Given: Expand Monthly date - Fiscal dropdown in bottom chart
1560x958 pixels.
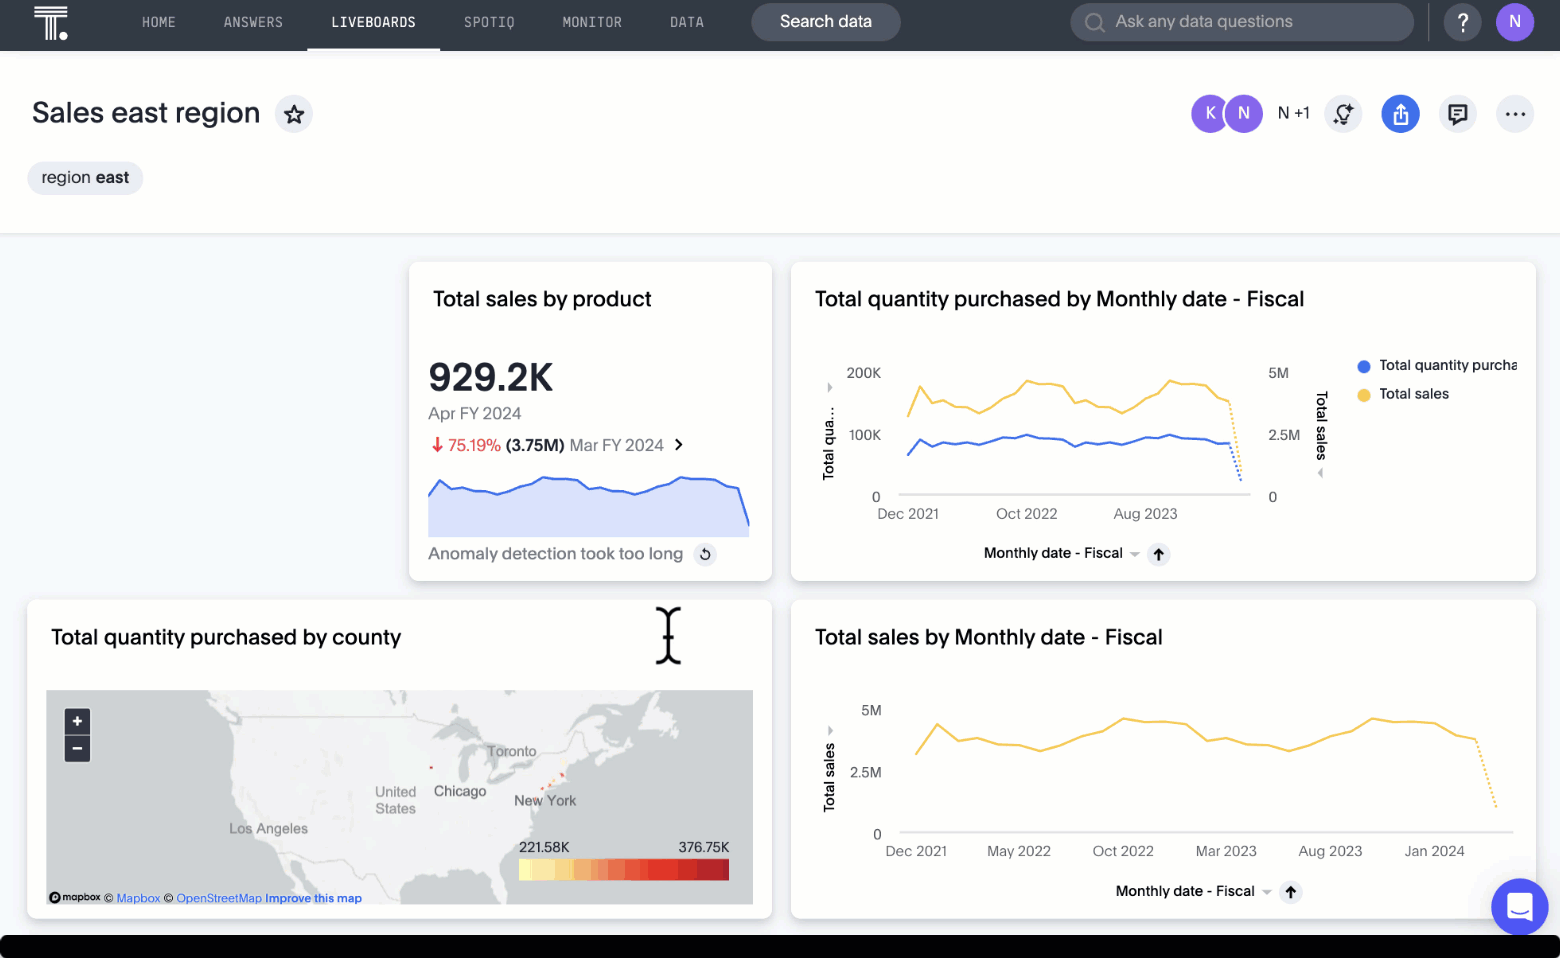Looking at the screenshot, I should point(1267,892).
